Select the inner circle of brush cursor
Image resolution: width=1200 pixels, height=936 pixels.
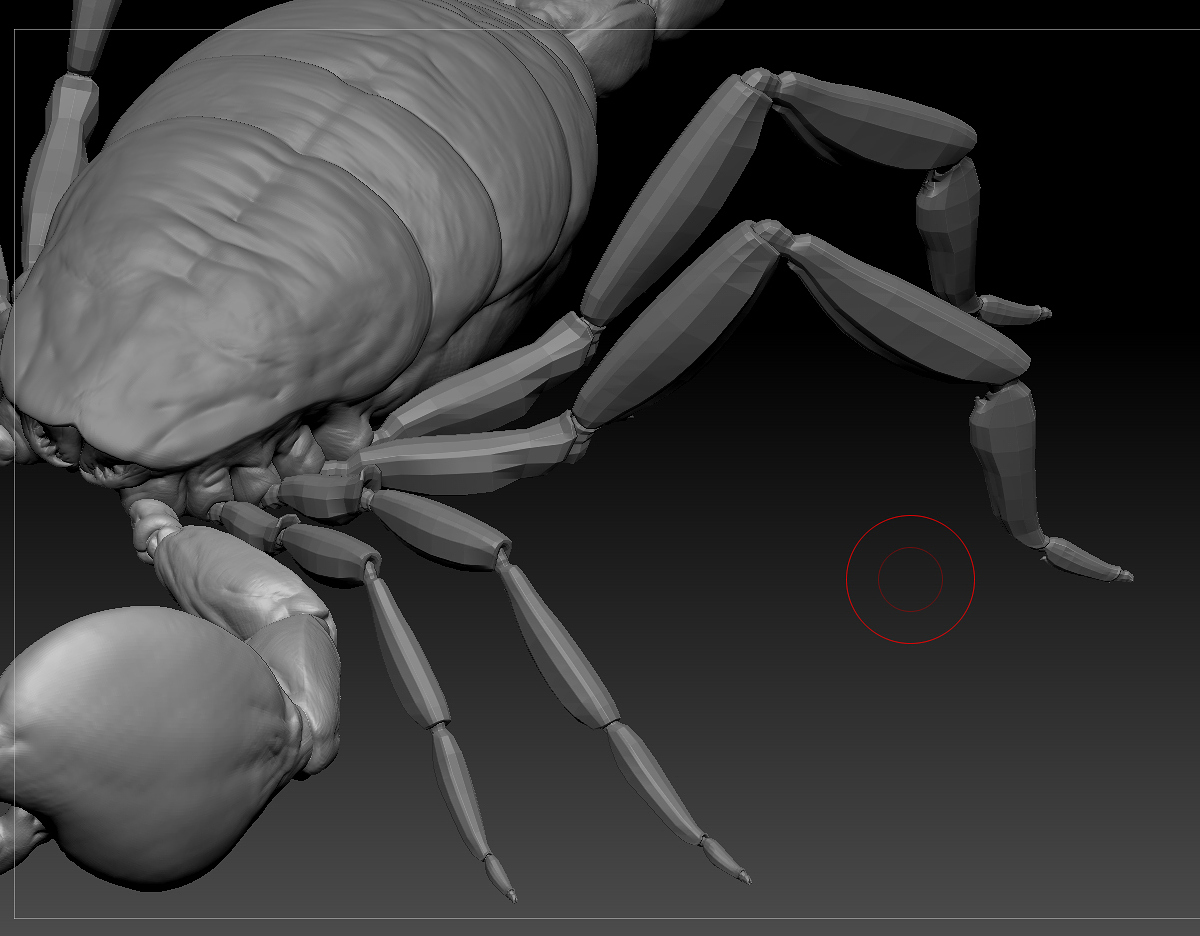pos(912,578)
